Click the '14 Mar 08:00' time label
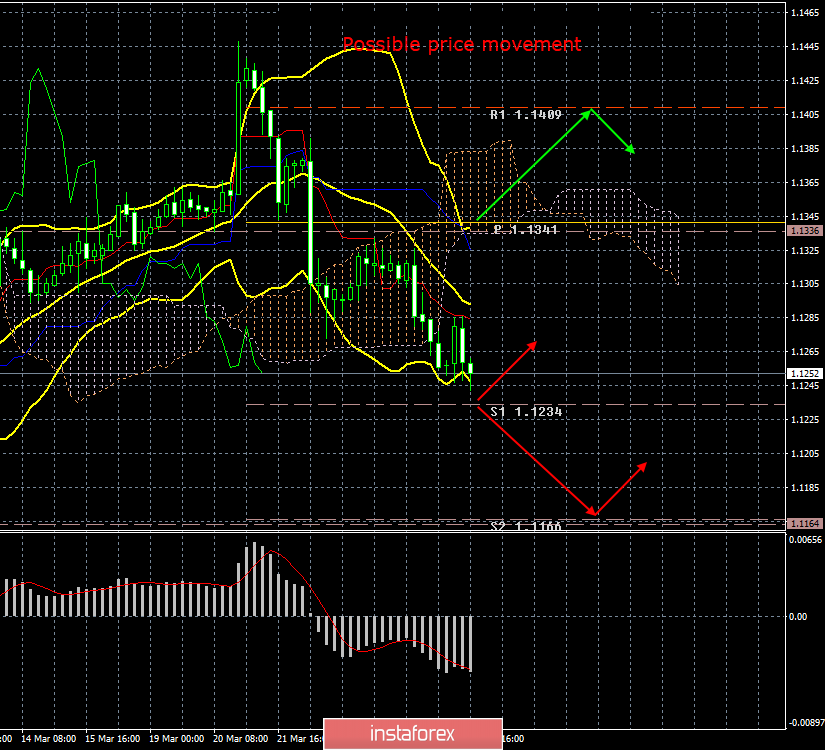The height and width of the screenshot is (750, 825). click(48, 739)
